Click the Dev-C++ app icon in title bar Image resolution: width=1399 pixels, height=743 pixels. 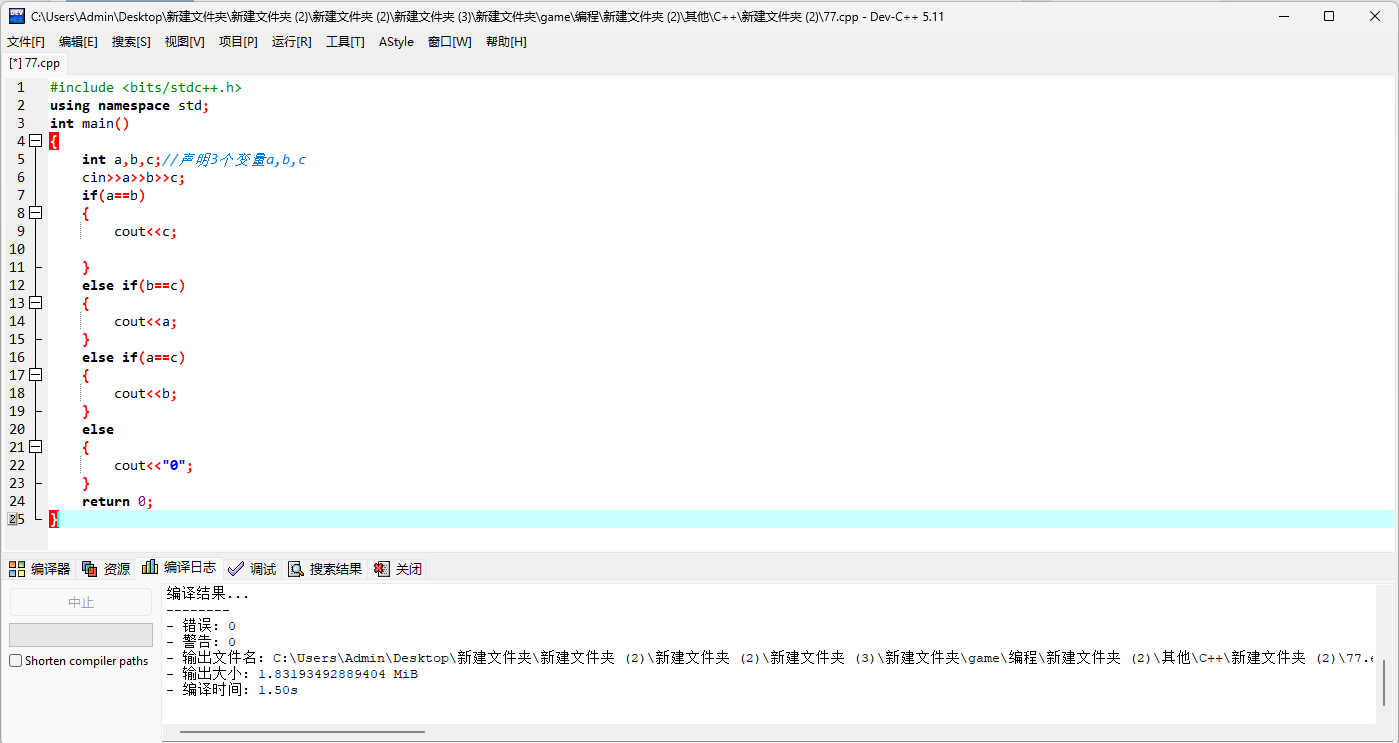click(x=16, y=16)
